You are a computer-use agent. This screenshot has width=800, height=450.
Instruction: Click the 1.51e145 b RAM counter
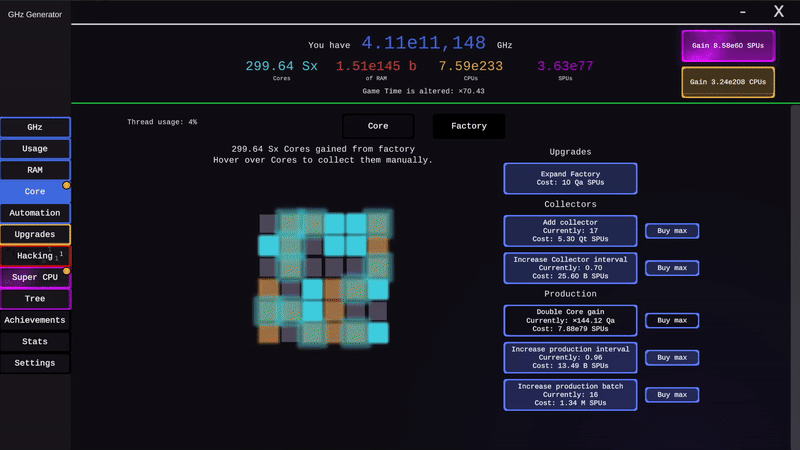coord(376,66)
